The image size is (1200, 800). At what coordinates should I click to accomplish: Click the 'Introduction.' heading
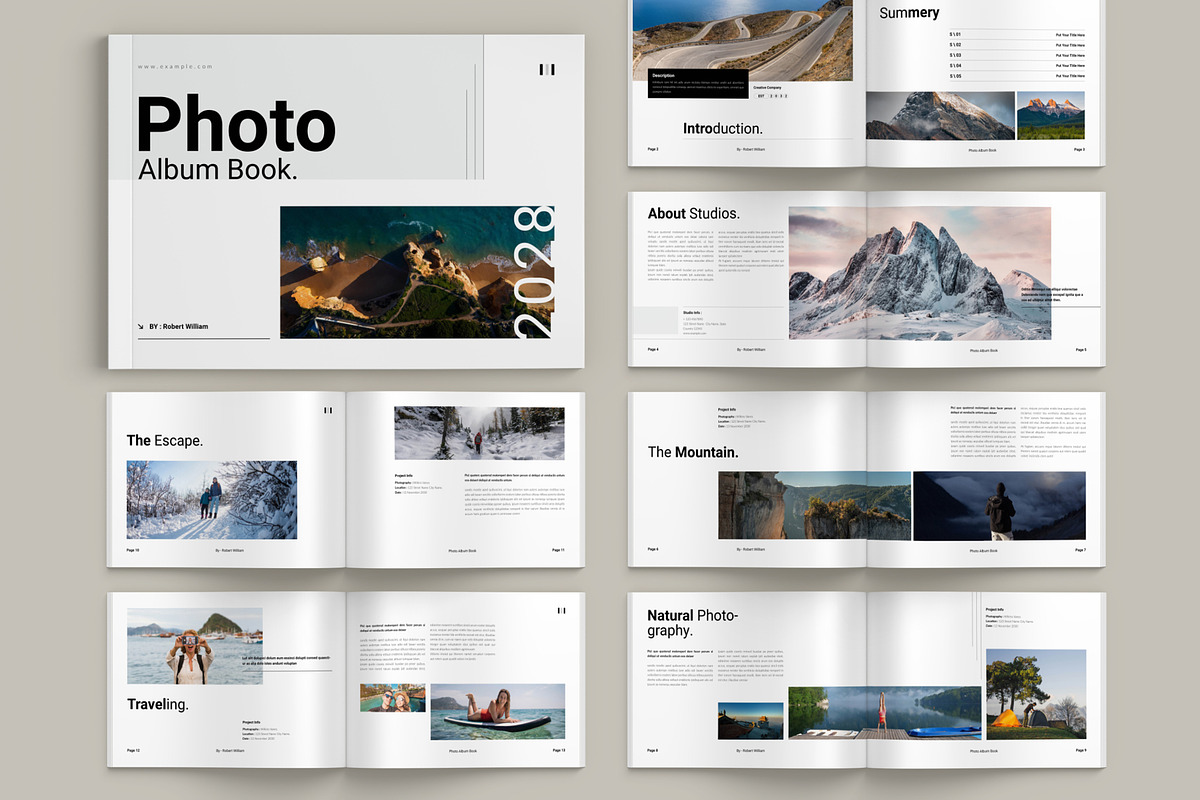point(723,128)
